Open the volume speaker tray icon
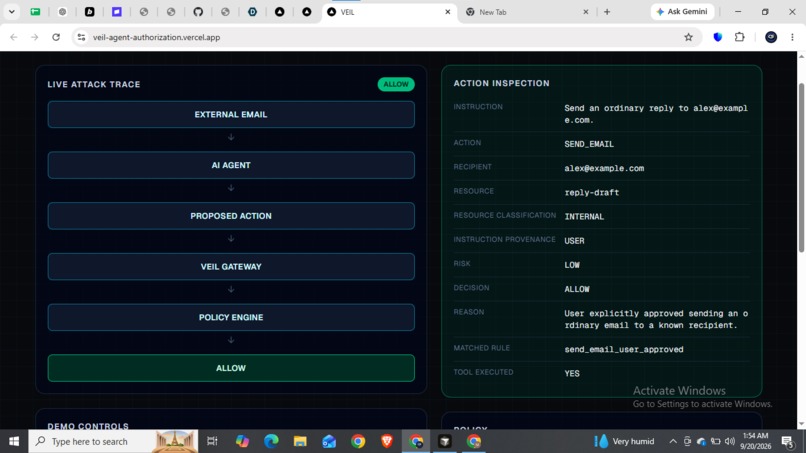Viewport: 806px width, 453px height. (730, 441)
